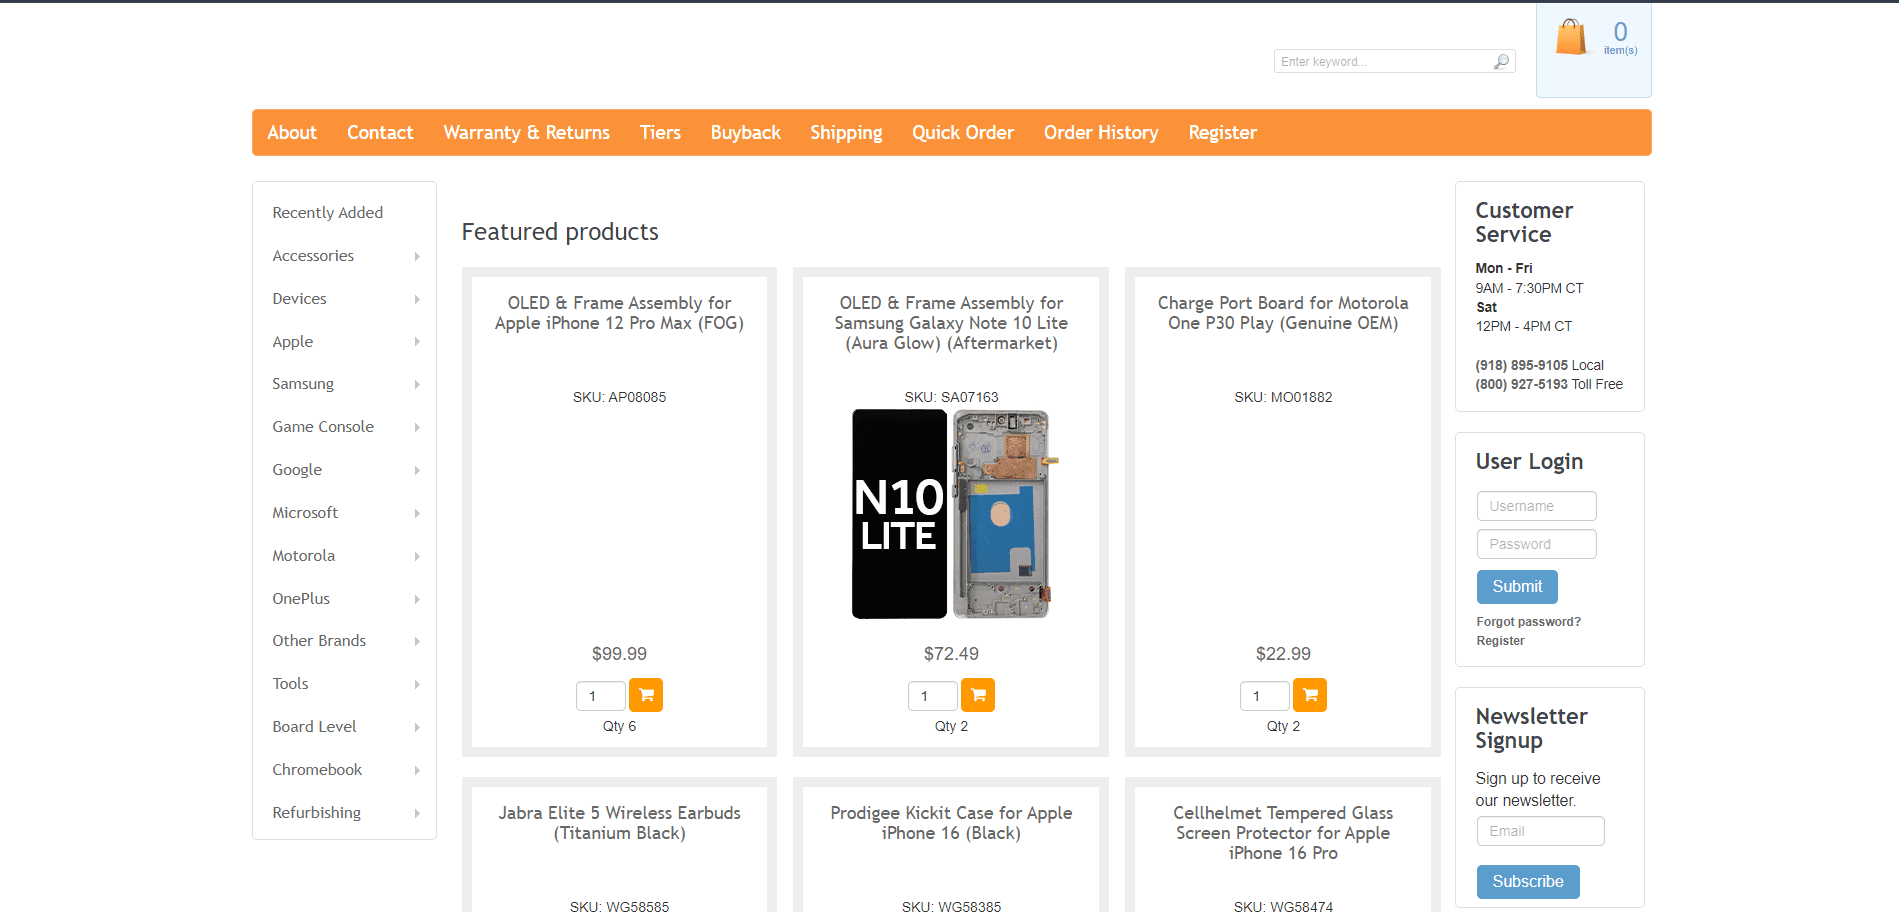This screenshot has height=912, width=1899.
Task: Open Jabra Elite 5 Wireless Earbuds product
Action: click(x=619, y=823)
